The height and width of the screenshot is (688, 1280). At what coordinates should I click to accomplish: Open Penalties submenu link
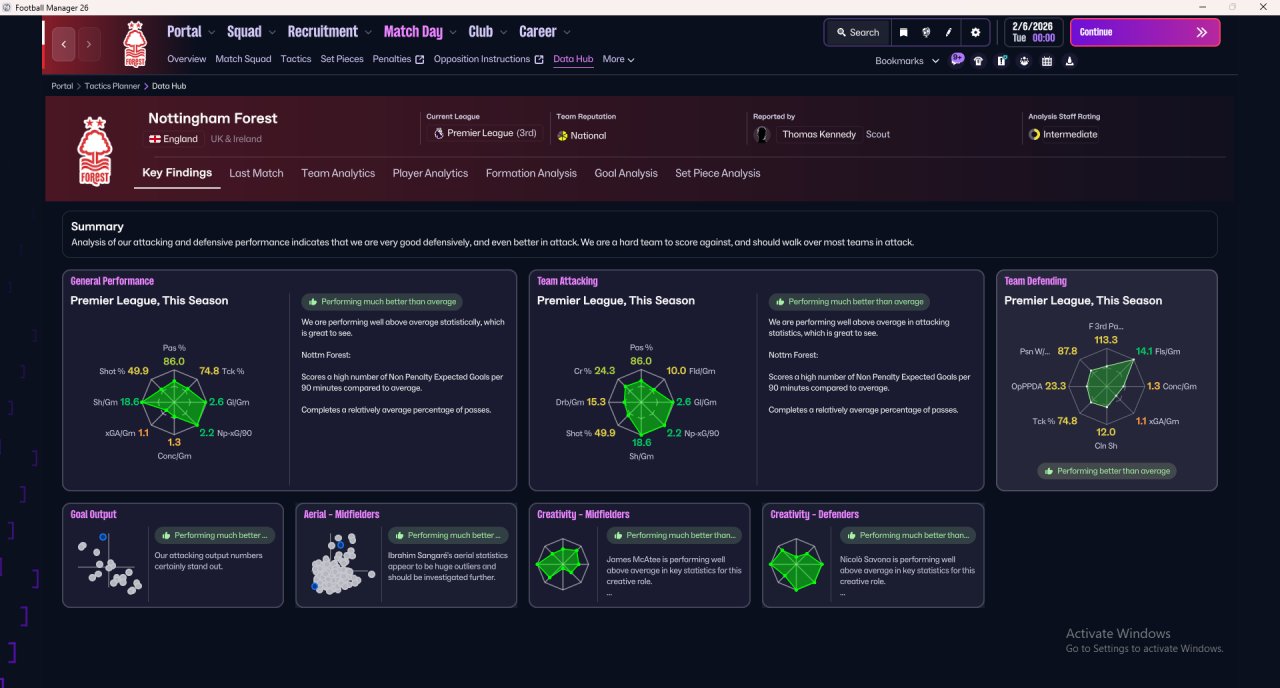point(398,59)
